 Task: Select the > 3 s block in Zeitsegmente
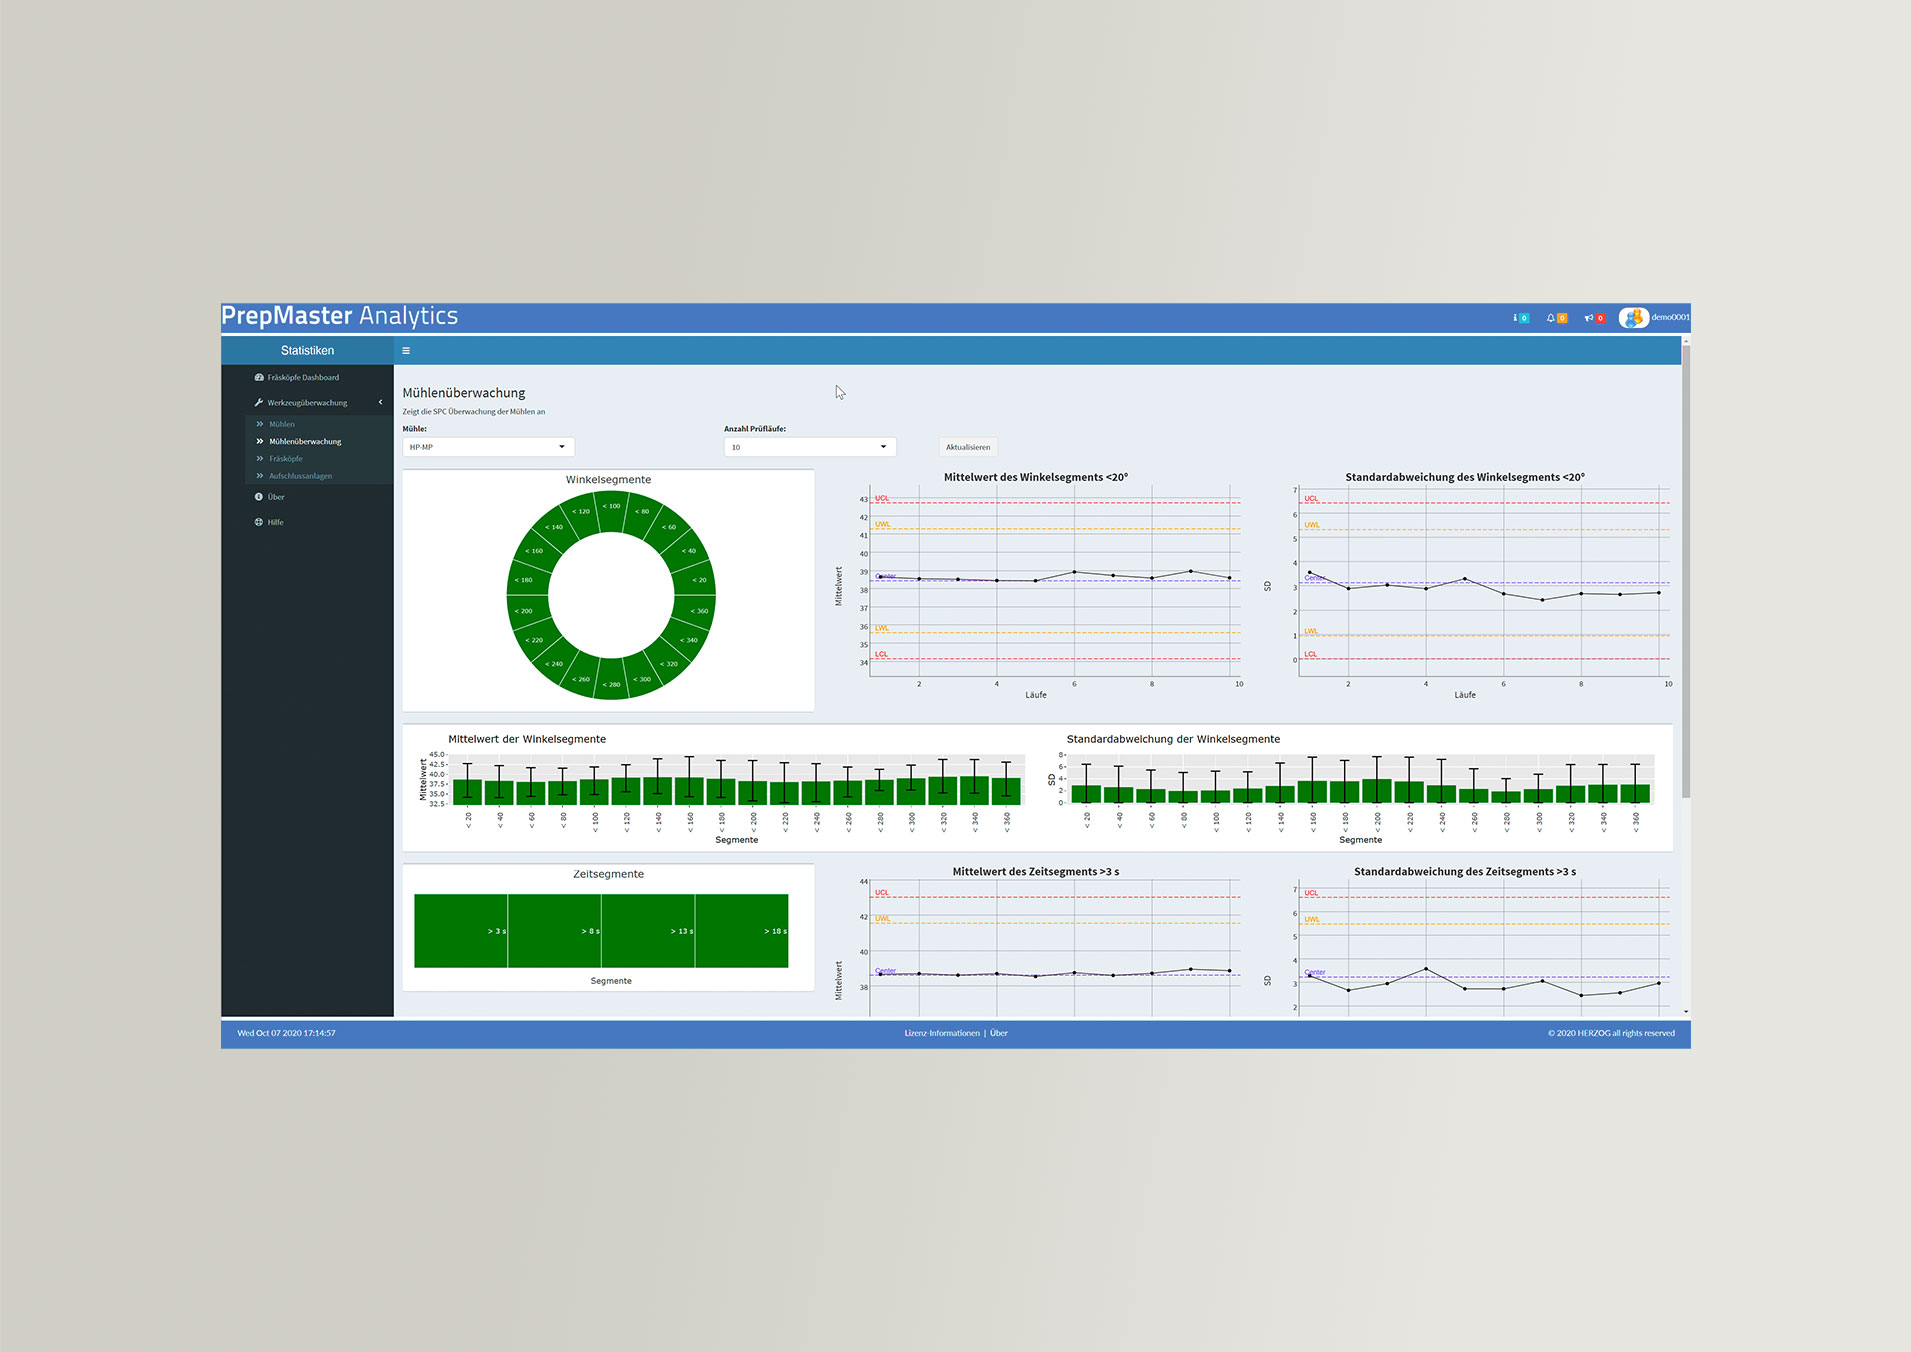coord(461,931)
